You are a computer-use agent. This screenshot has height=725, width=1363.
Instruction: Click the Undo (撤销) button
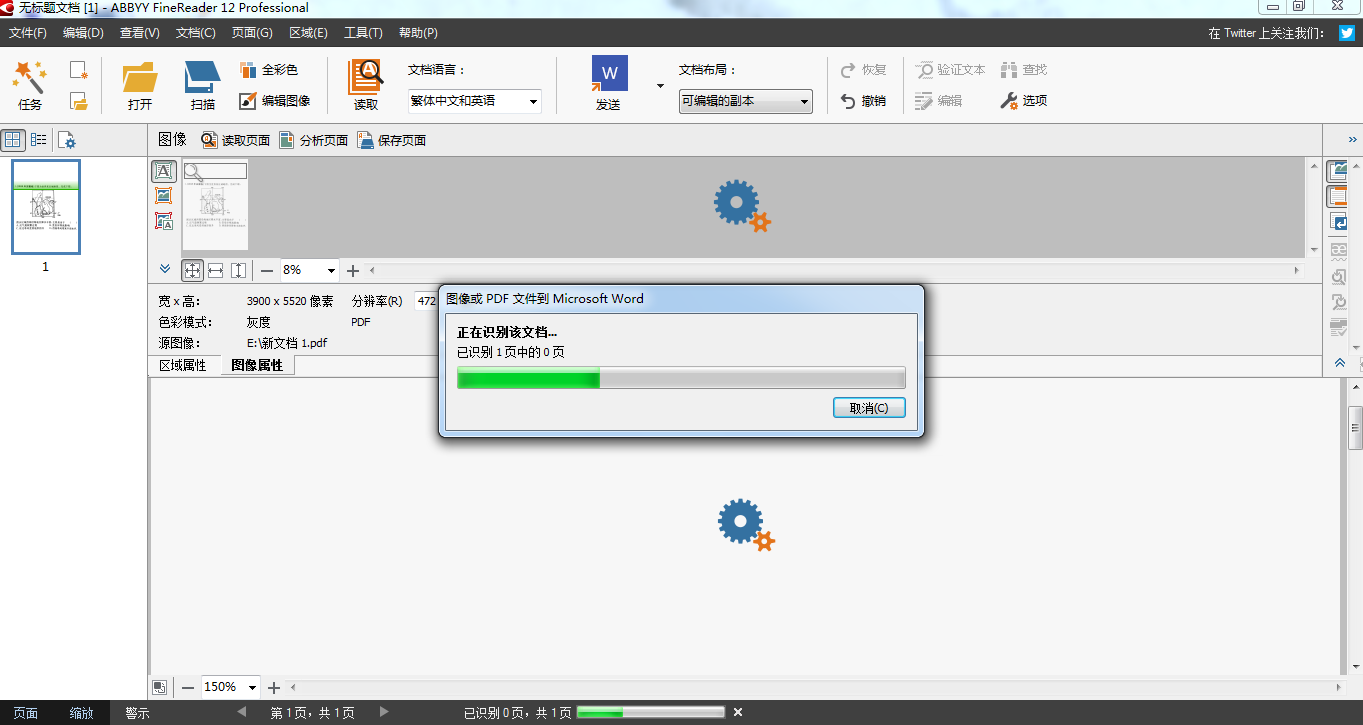tap(863, 101)
